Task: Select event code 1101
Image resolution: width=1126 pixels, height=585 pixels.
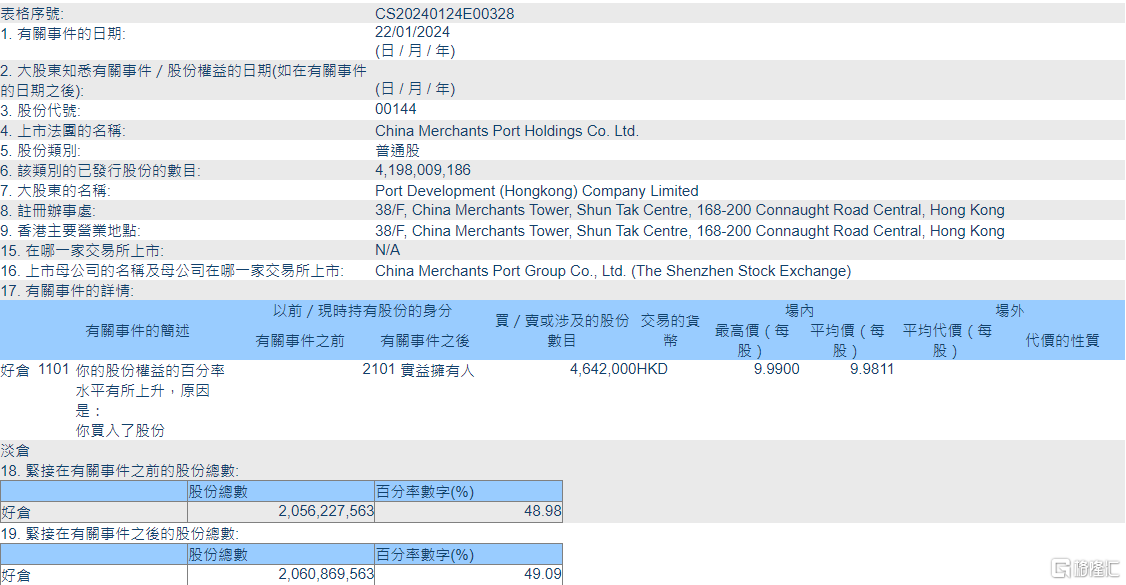Action: click(x=53, y=369)
